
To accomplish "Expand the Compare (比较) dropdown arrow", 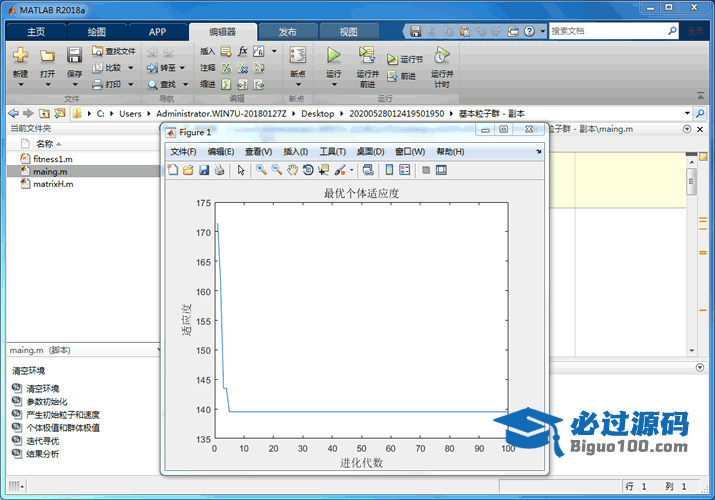I will pyautogui.click(x=131, y=68).
